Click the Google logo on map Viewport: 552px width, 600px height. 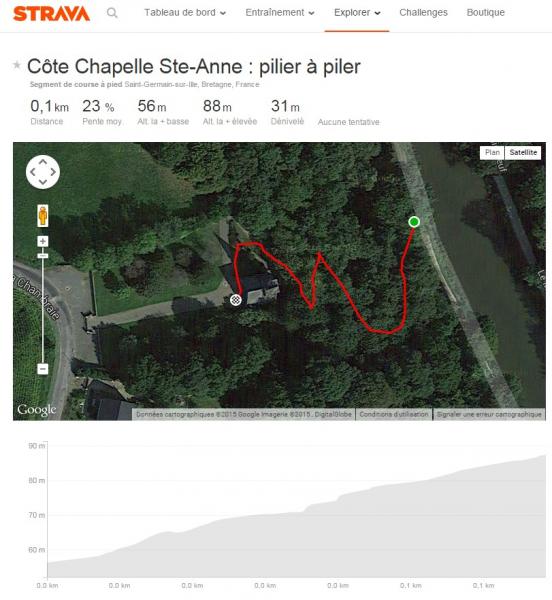pyautogui.click(x=37, y=410)
